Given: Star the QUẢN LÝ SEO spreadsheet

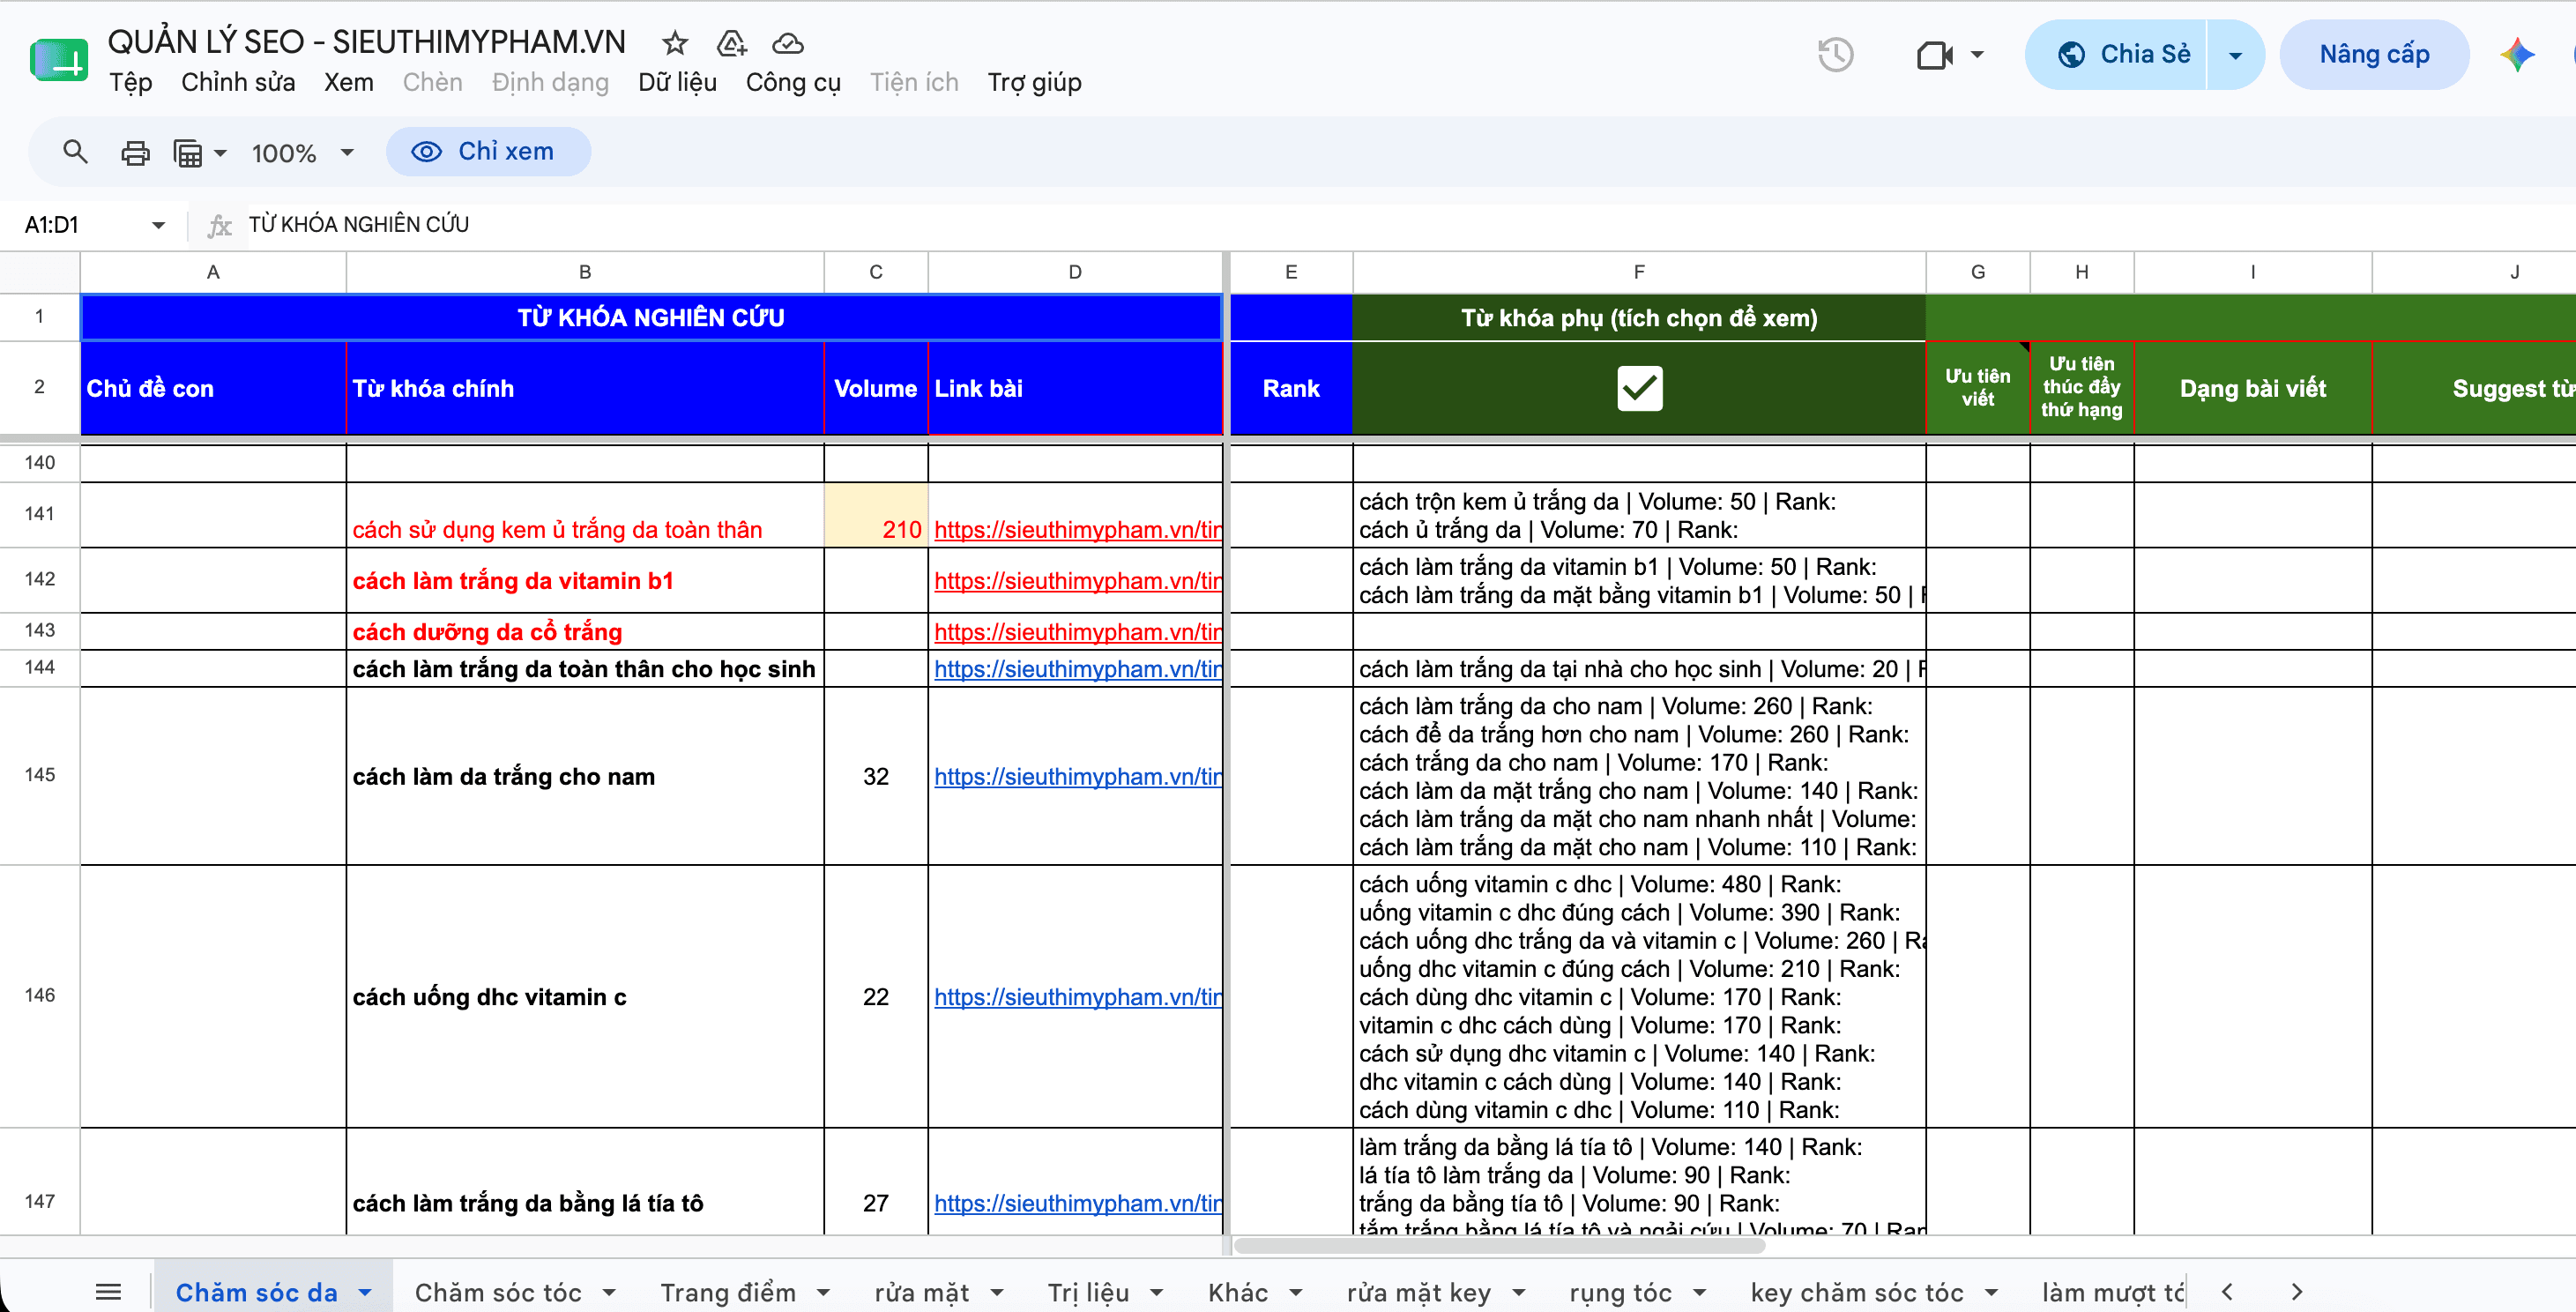Looking at the screenshot, I should point(675,43).
